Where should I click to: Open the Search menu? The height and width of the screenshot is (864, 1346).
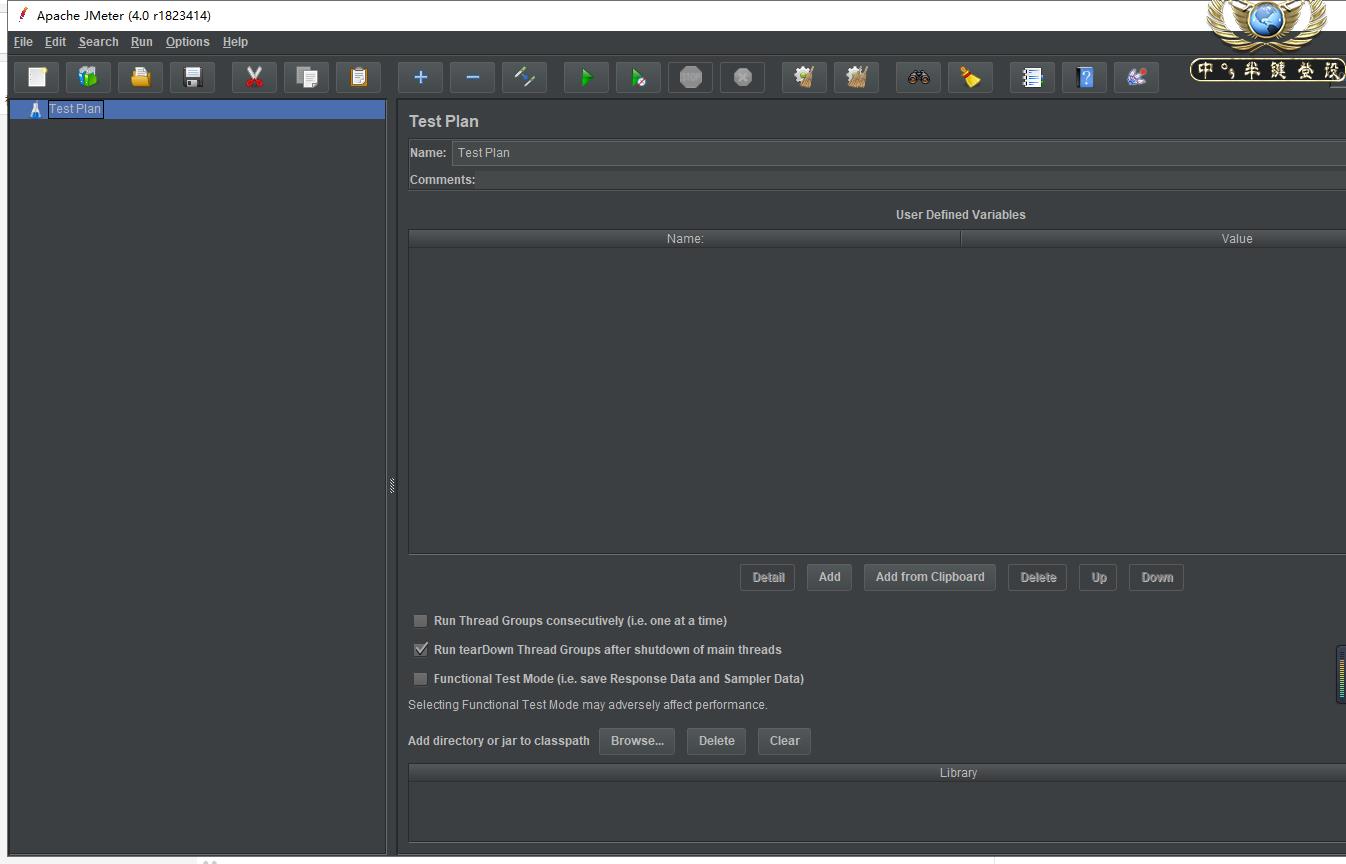(x=98, y=42)
